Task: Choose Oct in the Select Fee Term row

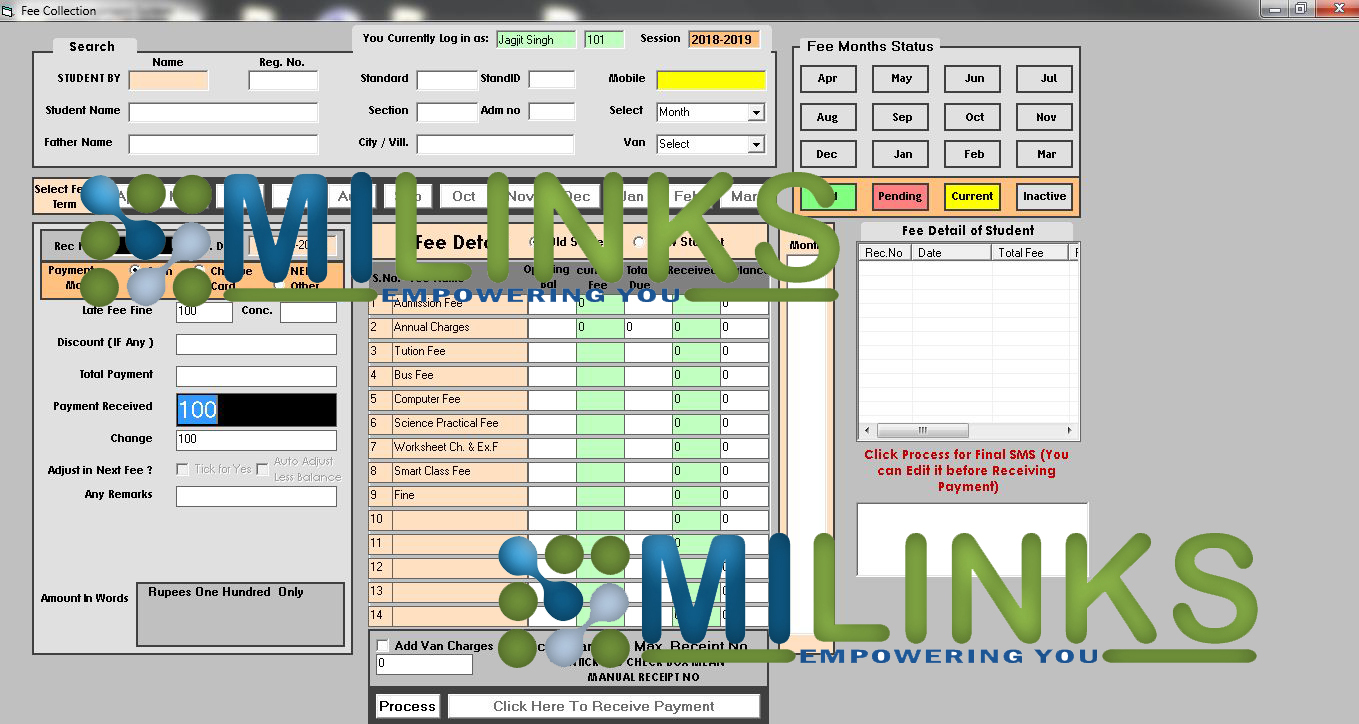Action: (463, 196)
